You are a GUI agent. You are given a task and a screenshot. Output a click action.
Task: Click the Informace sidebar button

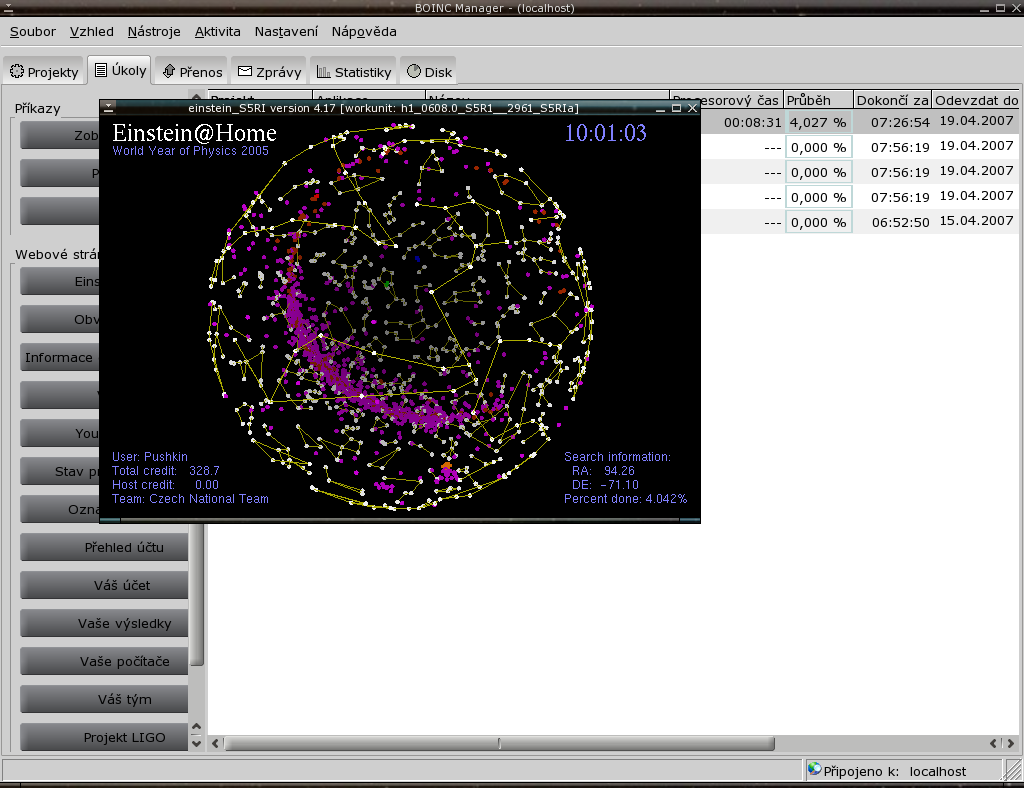tap(59, 357)
